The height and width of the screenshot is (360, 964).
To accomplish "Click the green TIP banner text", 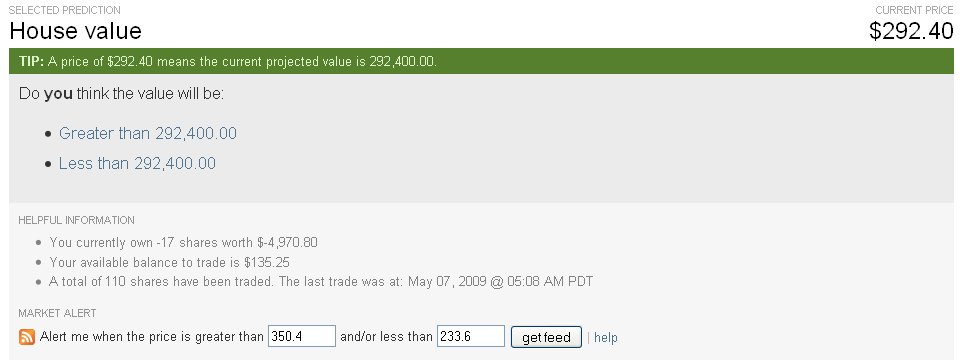I will (228, 61).
